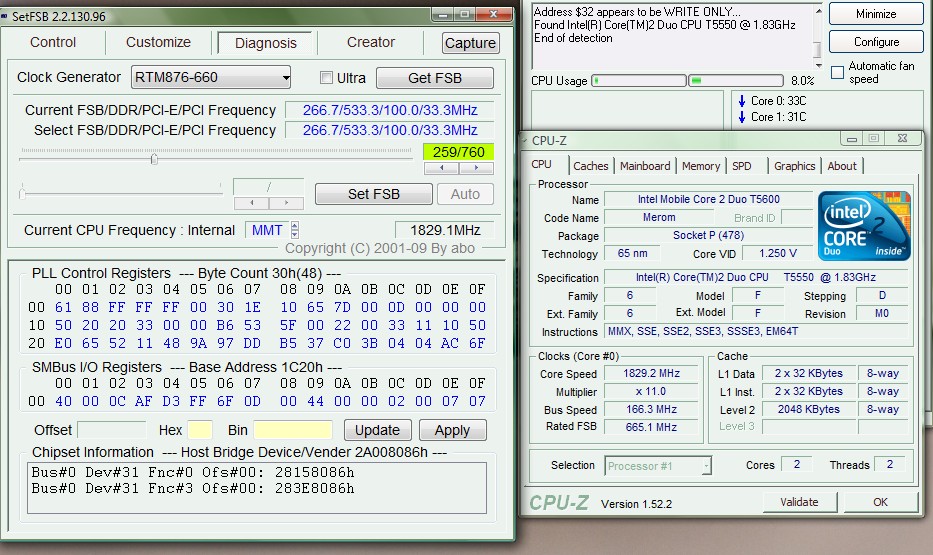Viewport: 933px width, 555px height.
Task: Click the Minimize button in fan control window
Action: coord(876,14)
